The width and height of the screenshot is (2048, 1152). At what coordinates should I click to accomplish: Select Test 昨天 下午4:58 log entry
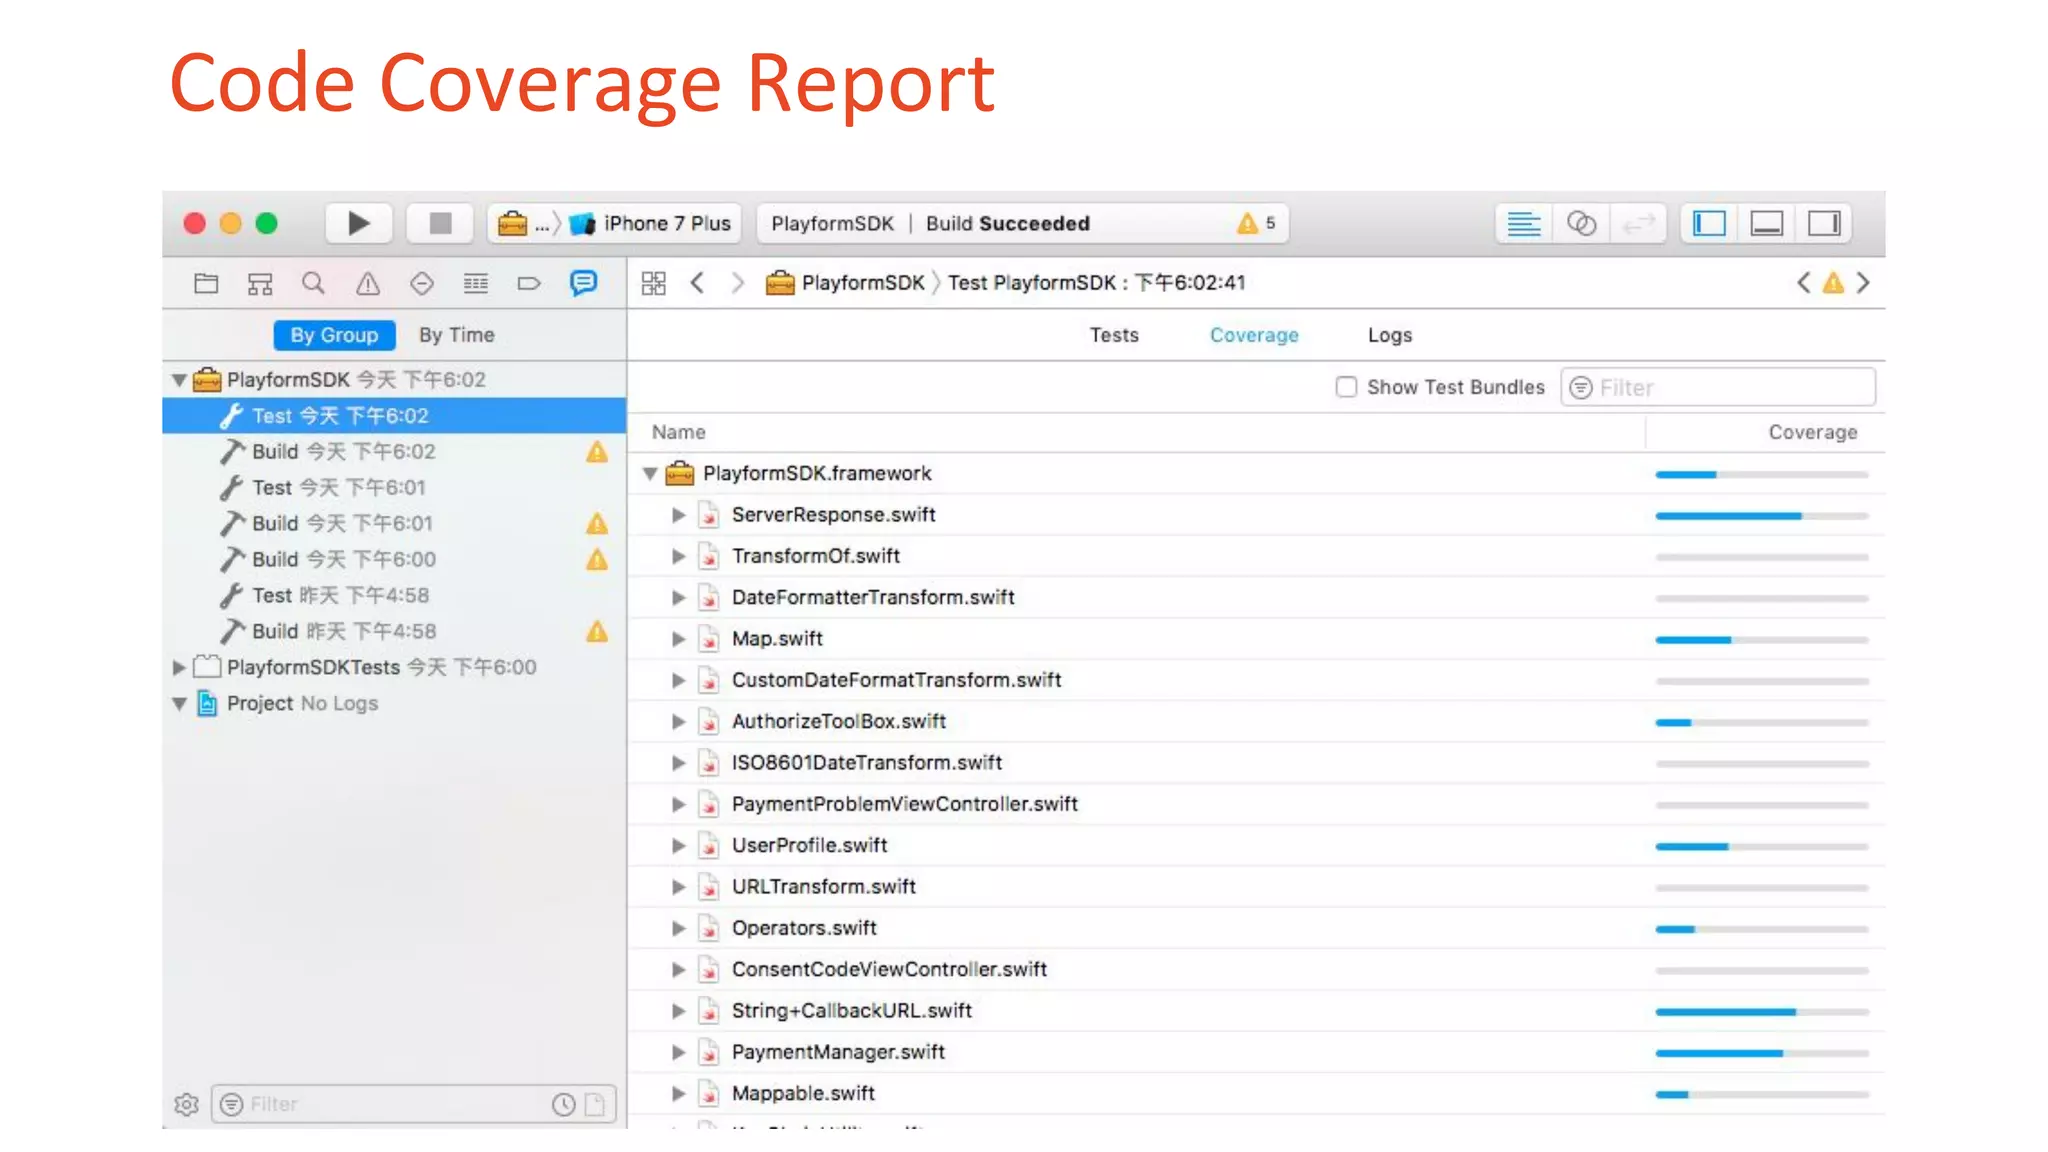coord(394,595)
